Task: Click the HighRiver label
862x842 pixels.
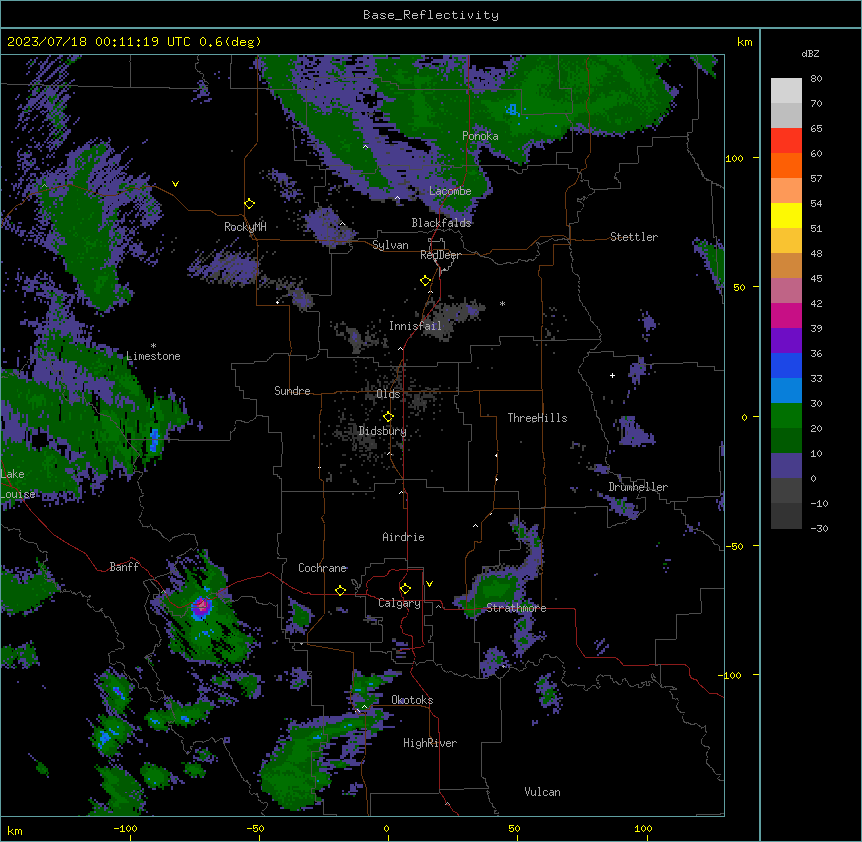Action: (430, 743)
